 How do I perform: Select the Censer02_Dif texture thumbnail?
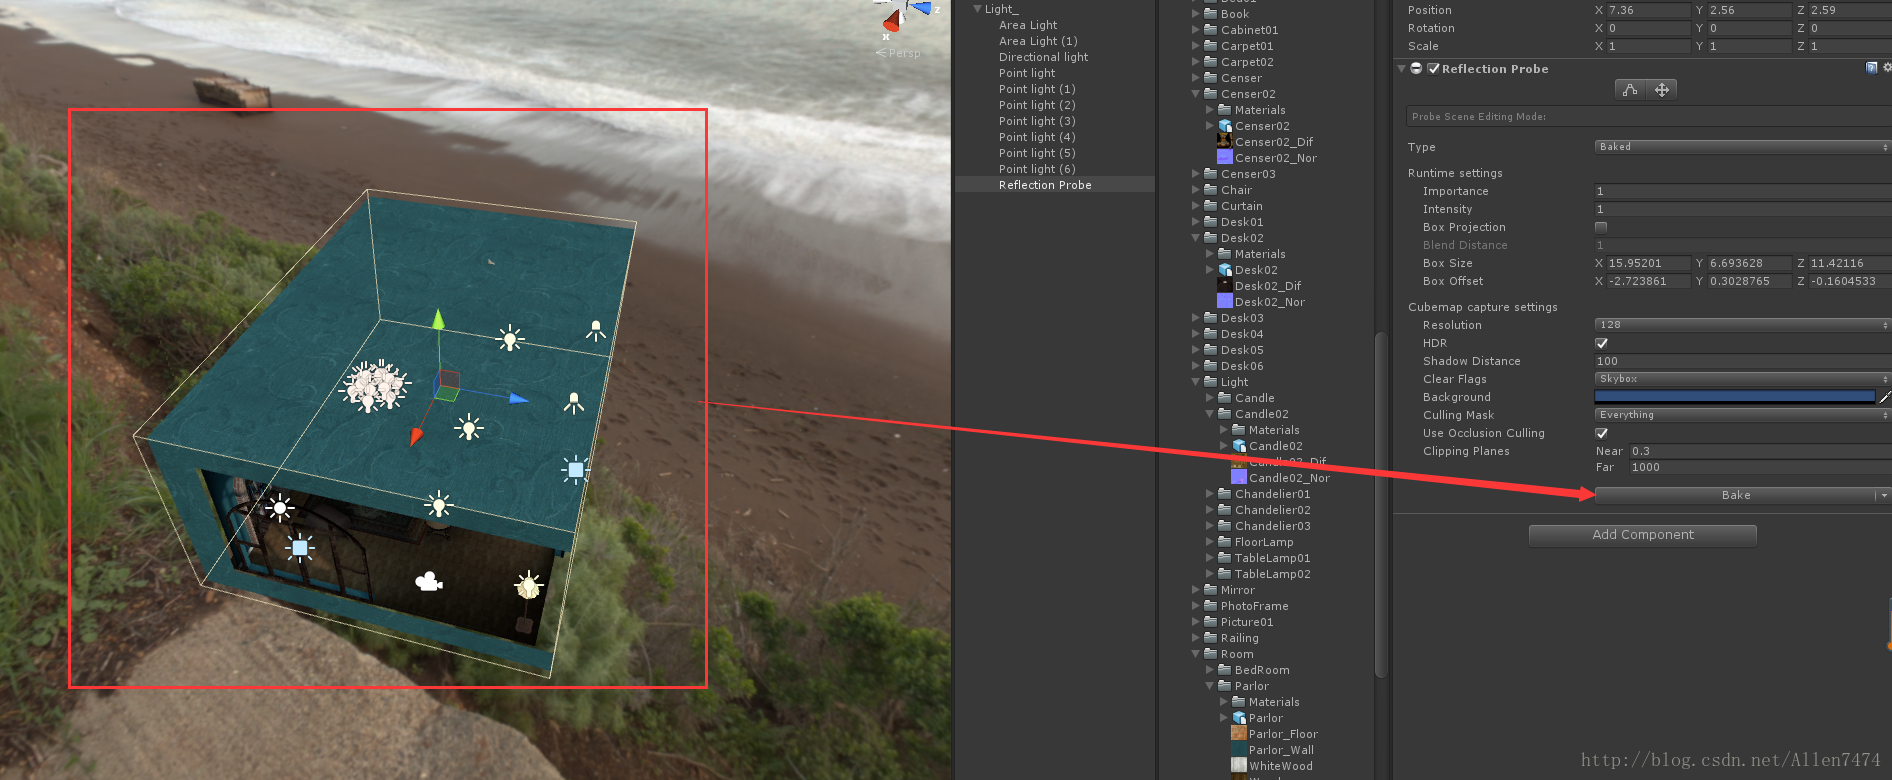1224,142
